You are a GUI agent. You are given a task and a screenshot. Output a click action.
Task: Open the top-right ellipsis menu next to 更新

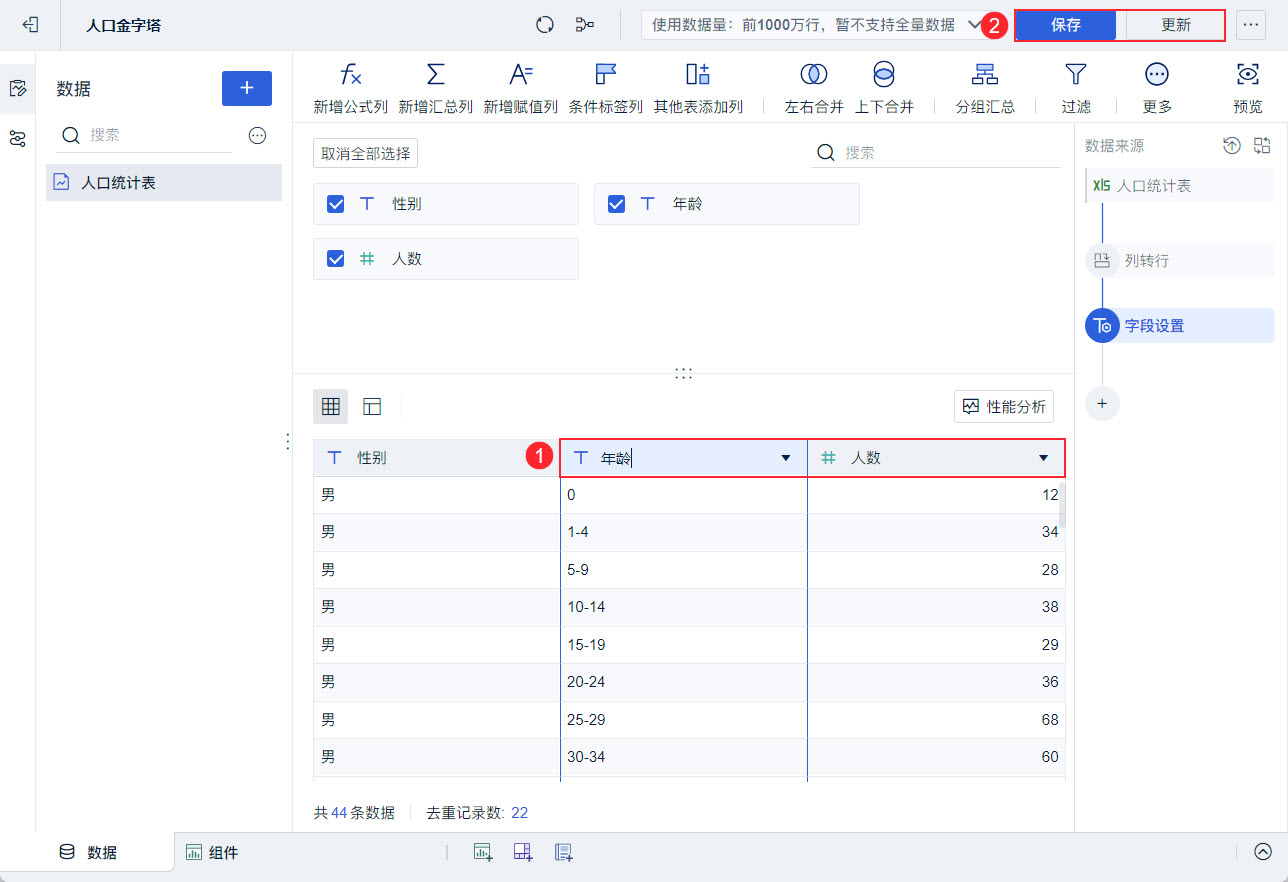coord(1251,25)
